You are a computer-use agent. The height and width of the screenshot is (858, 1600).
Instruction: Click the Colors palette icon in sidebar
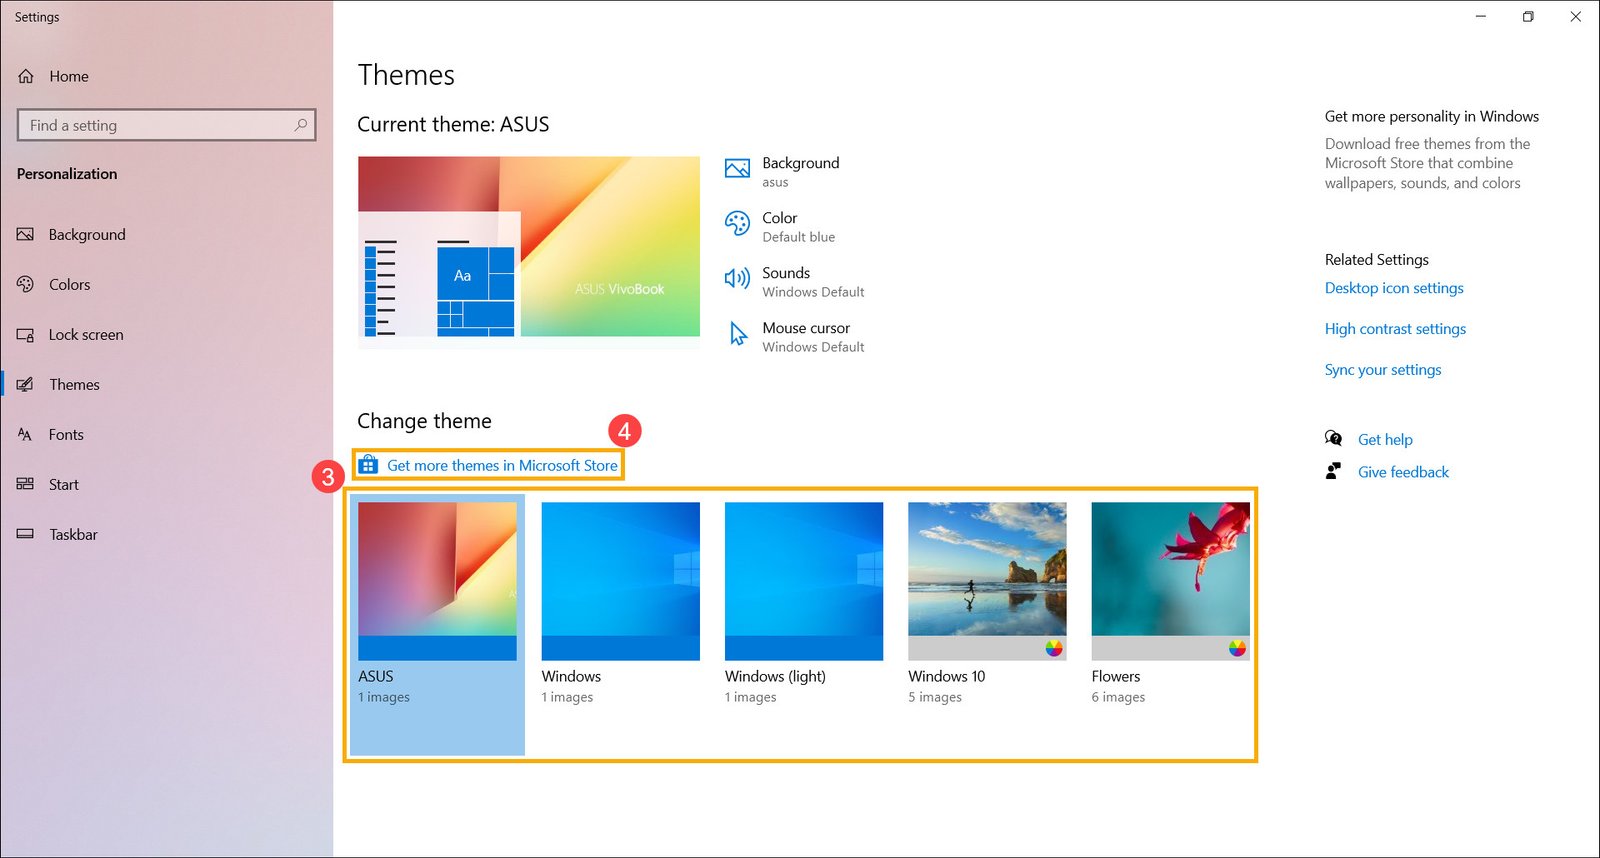point(25,284)
